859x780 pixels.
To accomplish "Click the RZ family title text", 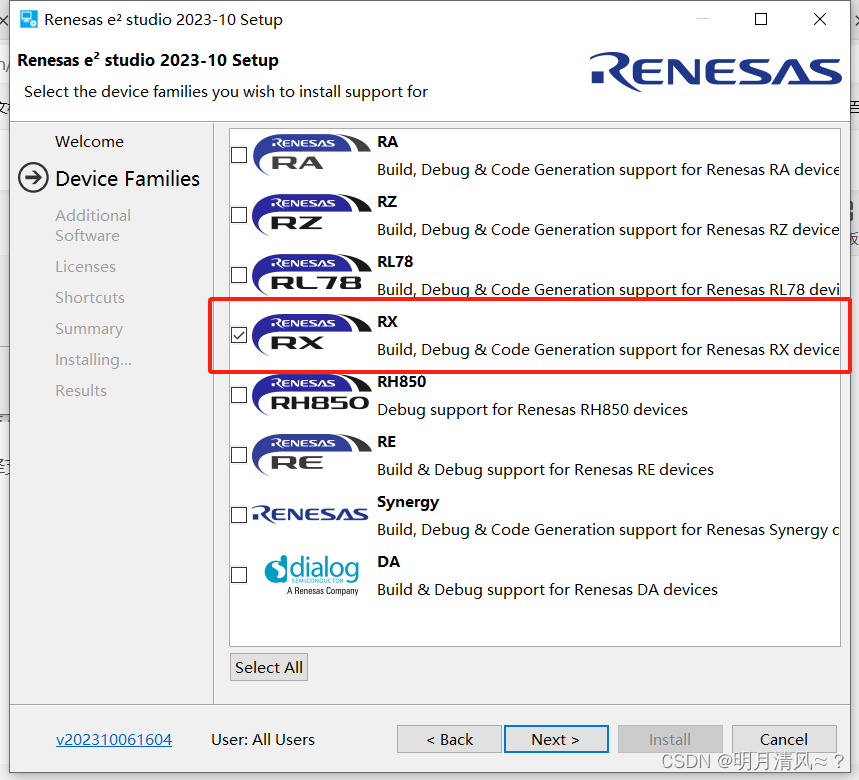I will [x=387, y=202].
